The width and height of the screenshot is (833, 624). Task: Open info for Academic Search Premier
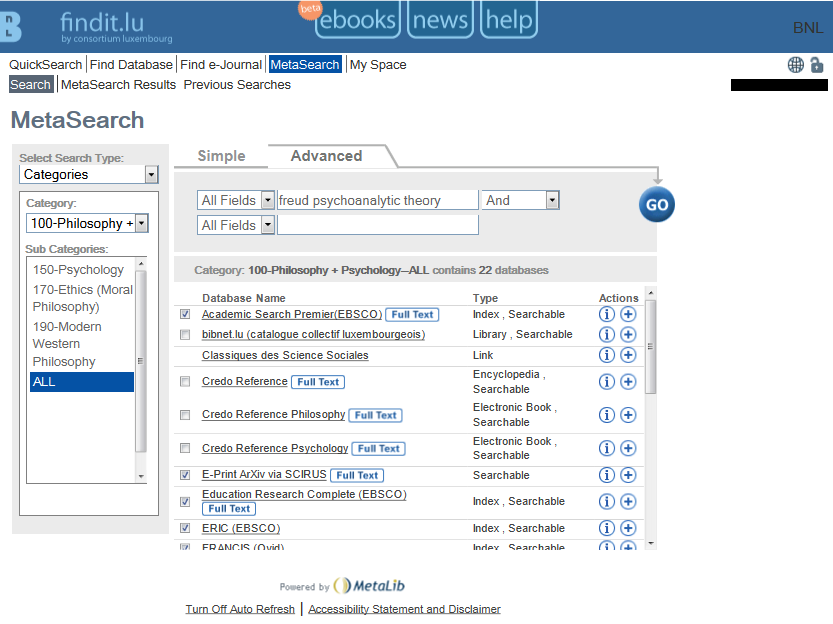606,314
